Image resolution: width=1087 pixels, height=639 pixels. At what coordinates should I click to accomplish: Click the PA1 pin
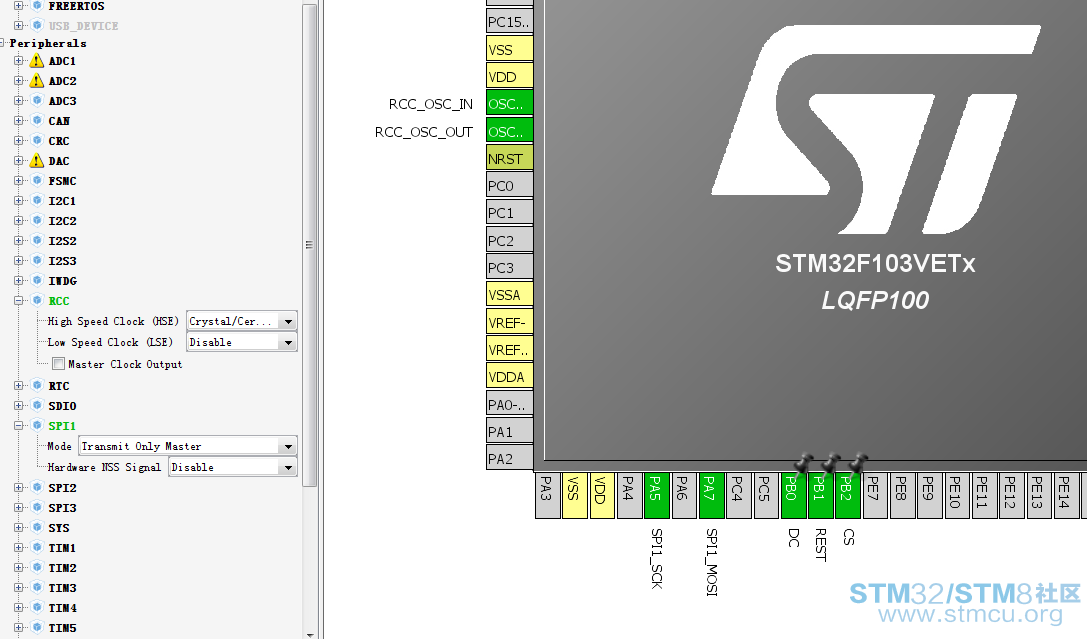tap(510, 432)
